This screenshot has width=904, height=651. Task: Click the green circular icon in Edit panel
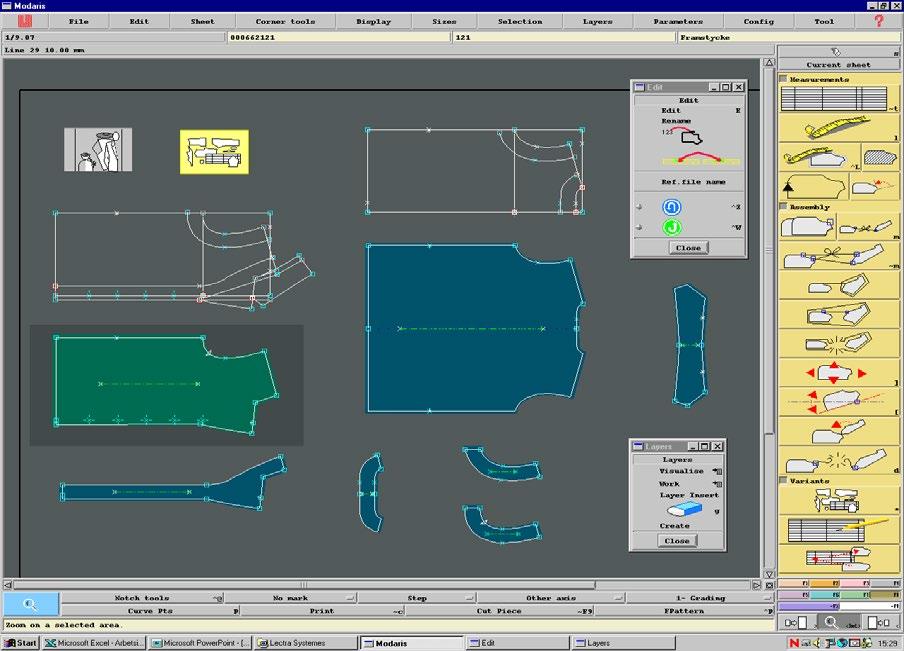tap(672, 227)
